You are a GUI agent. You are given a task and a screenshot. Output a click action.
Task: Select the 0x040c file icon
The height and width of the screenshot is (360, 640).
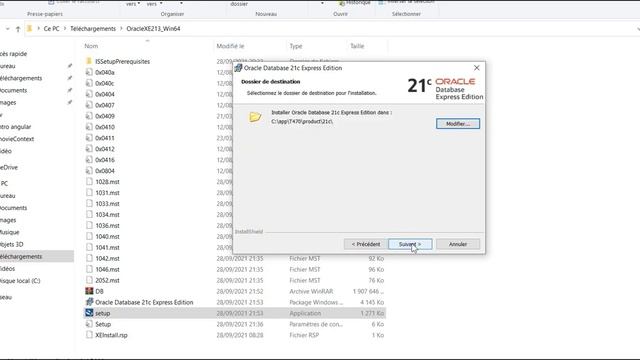[89, 83]
